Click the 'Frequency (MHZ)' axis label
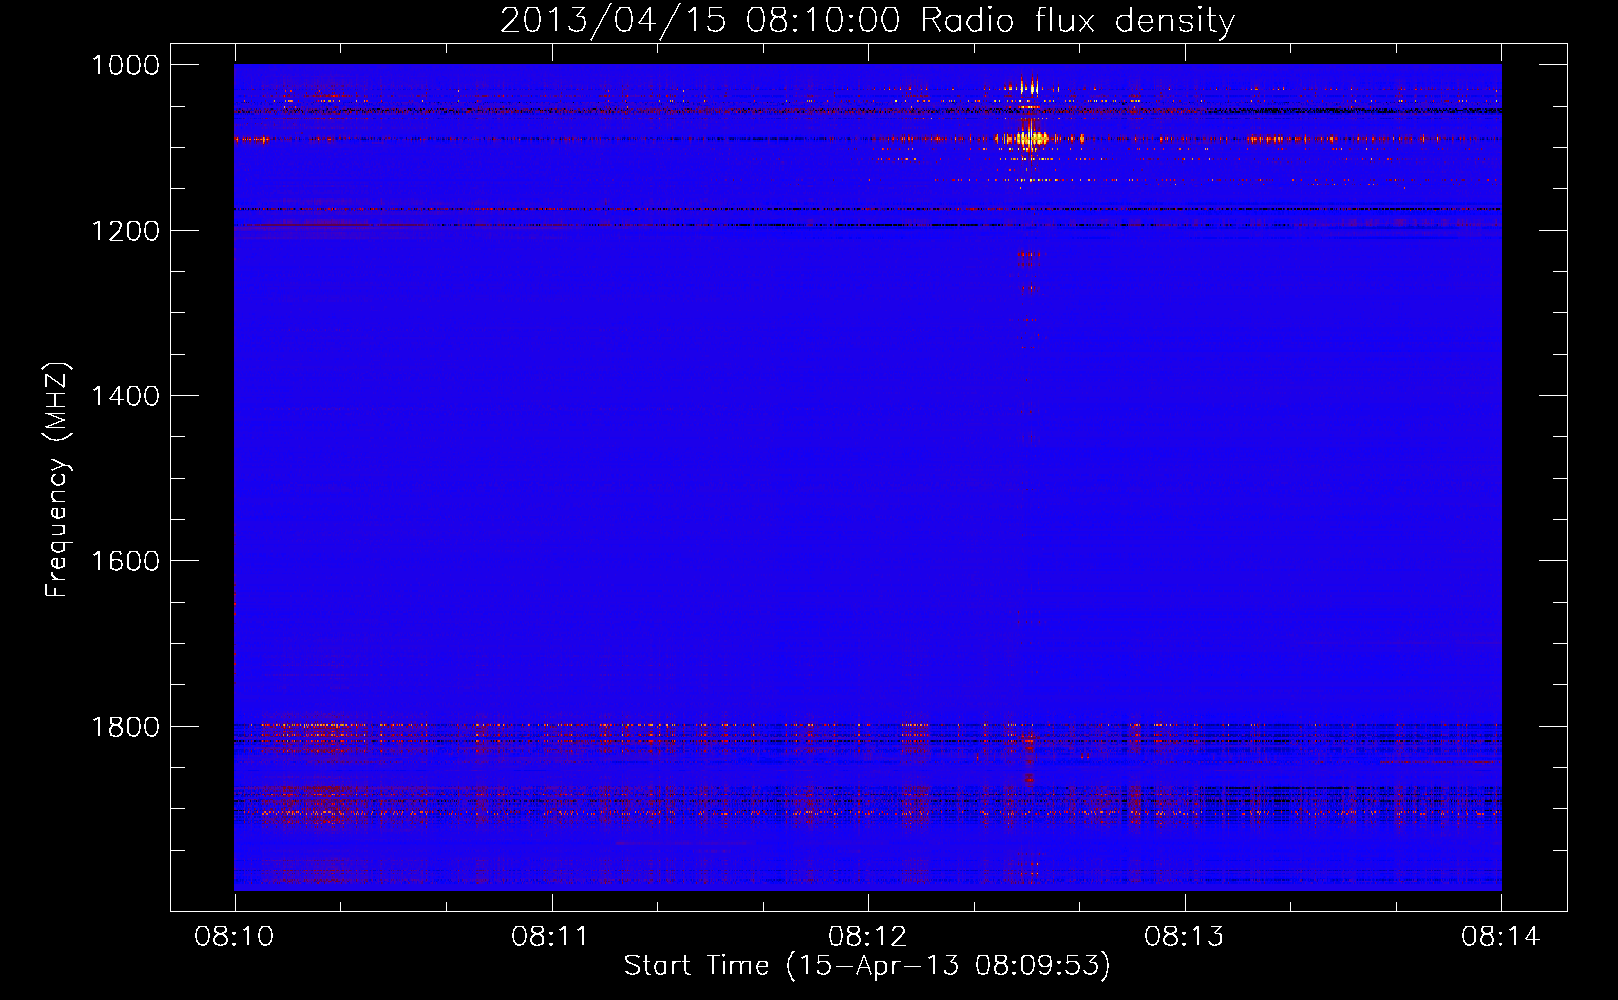Image resolution: width=1618 pixels, height=1000 pixels. pos(57,480)
